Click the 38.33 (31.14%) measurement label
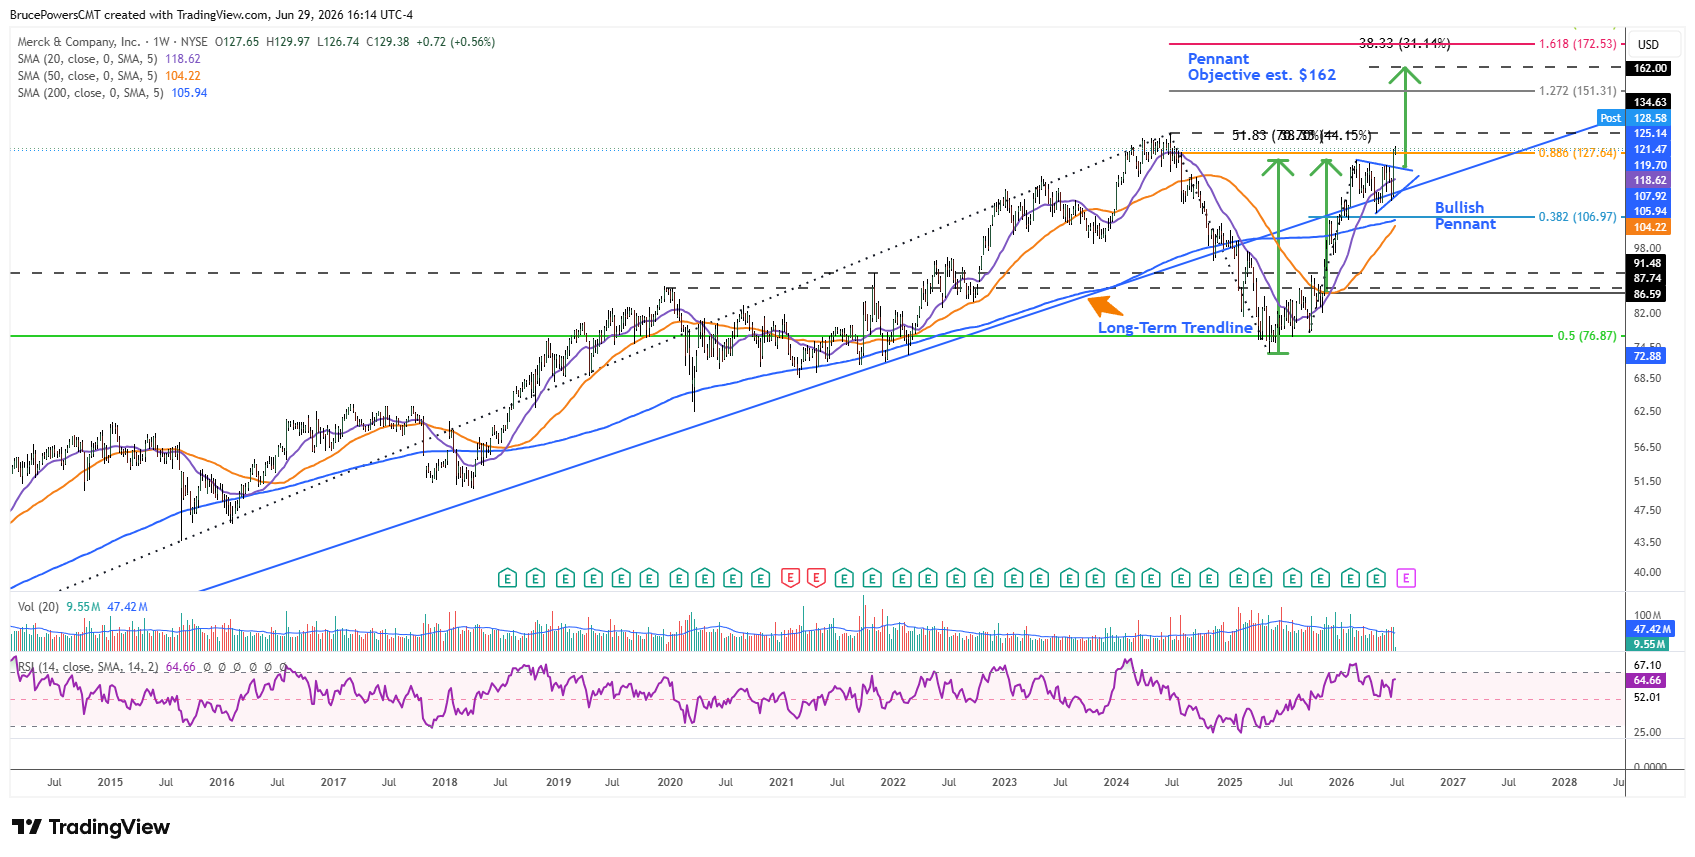The image size is (1695, 857). click(x=1404, y=44)
